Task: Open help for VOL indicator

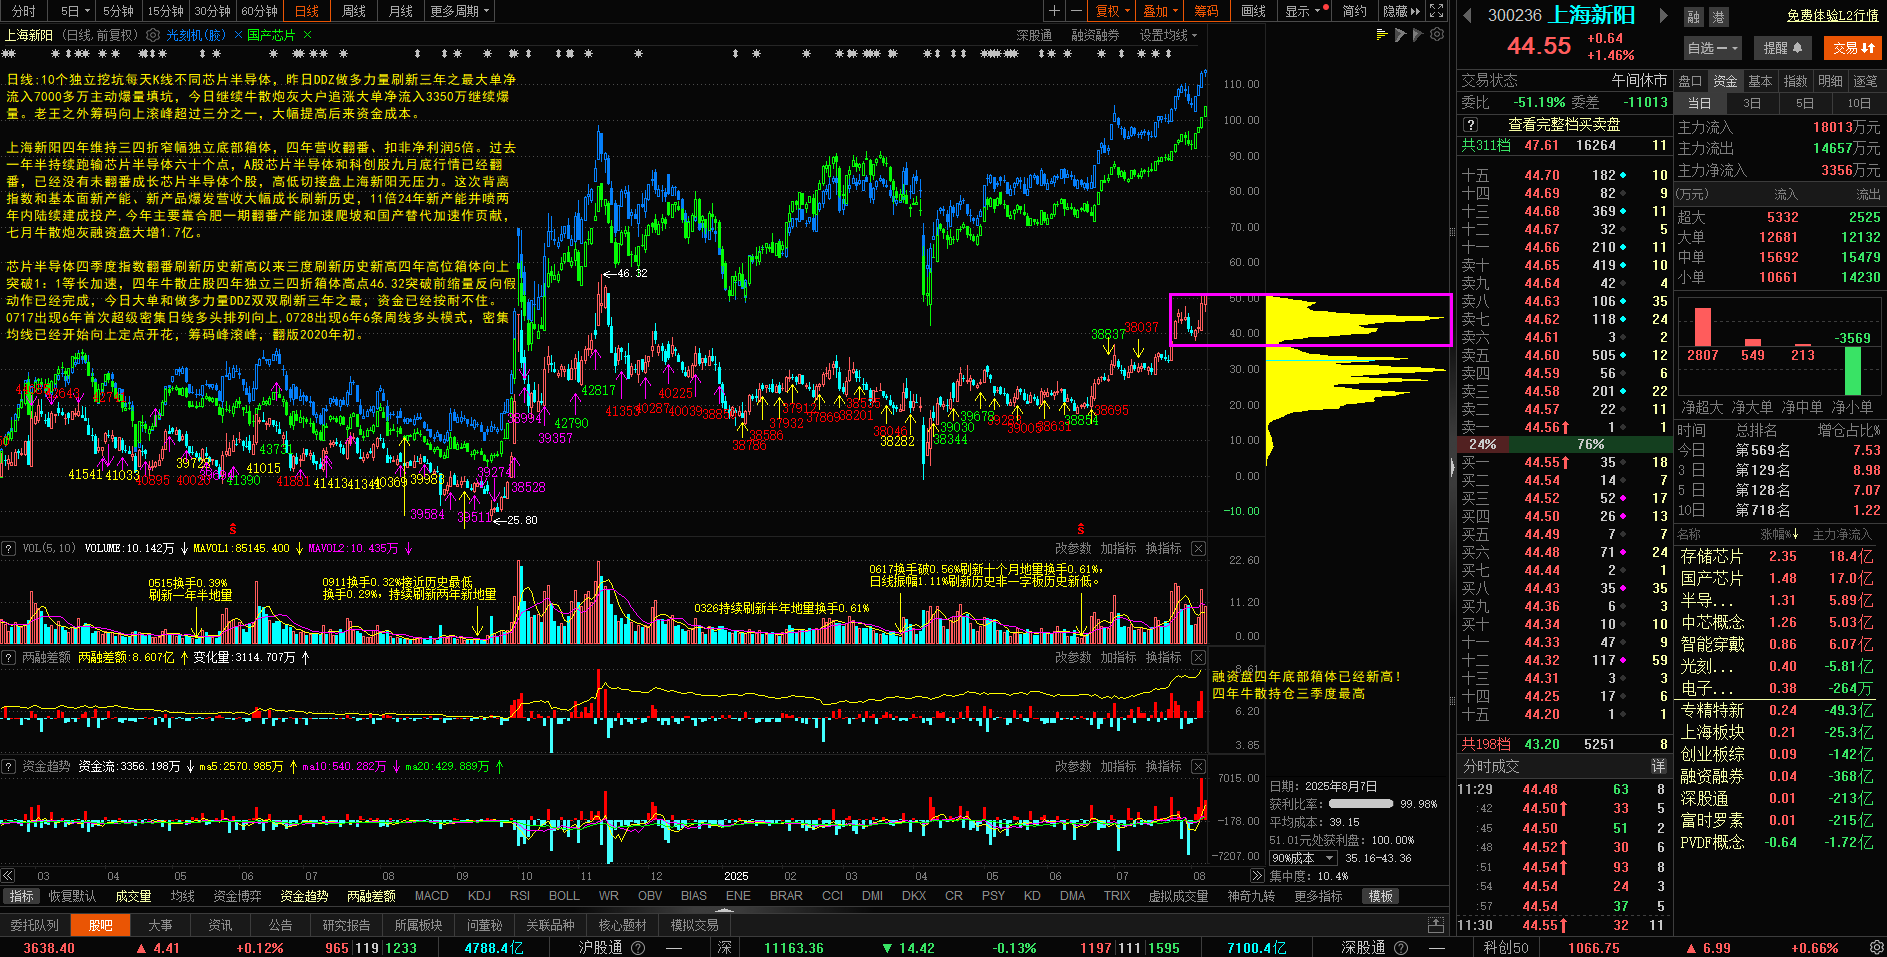Action: click(8, 548)
